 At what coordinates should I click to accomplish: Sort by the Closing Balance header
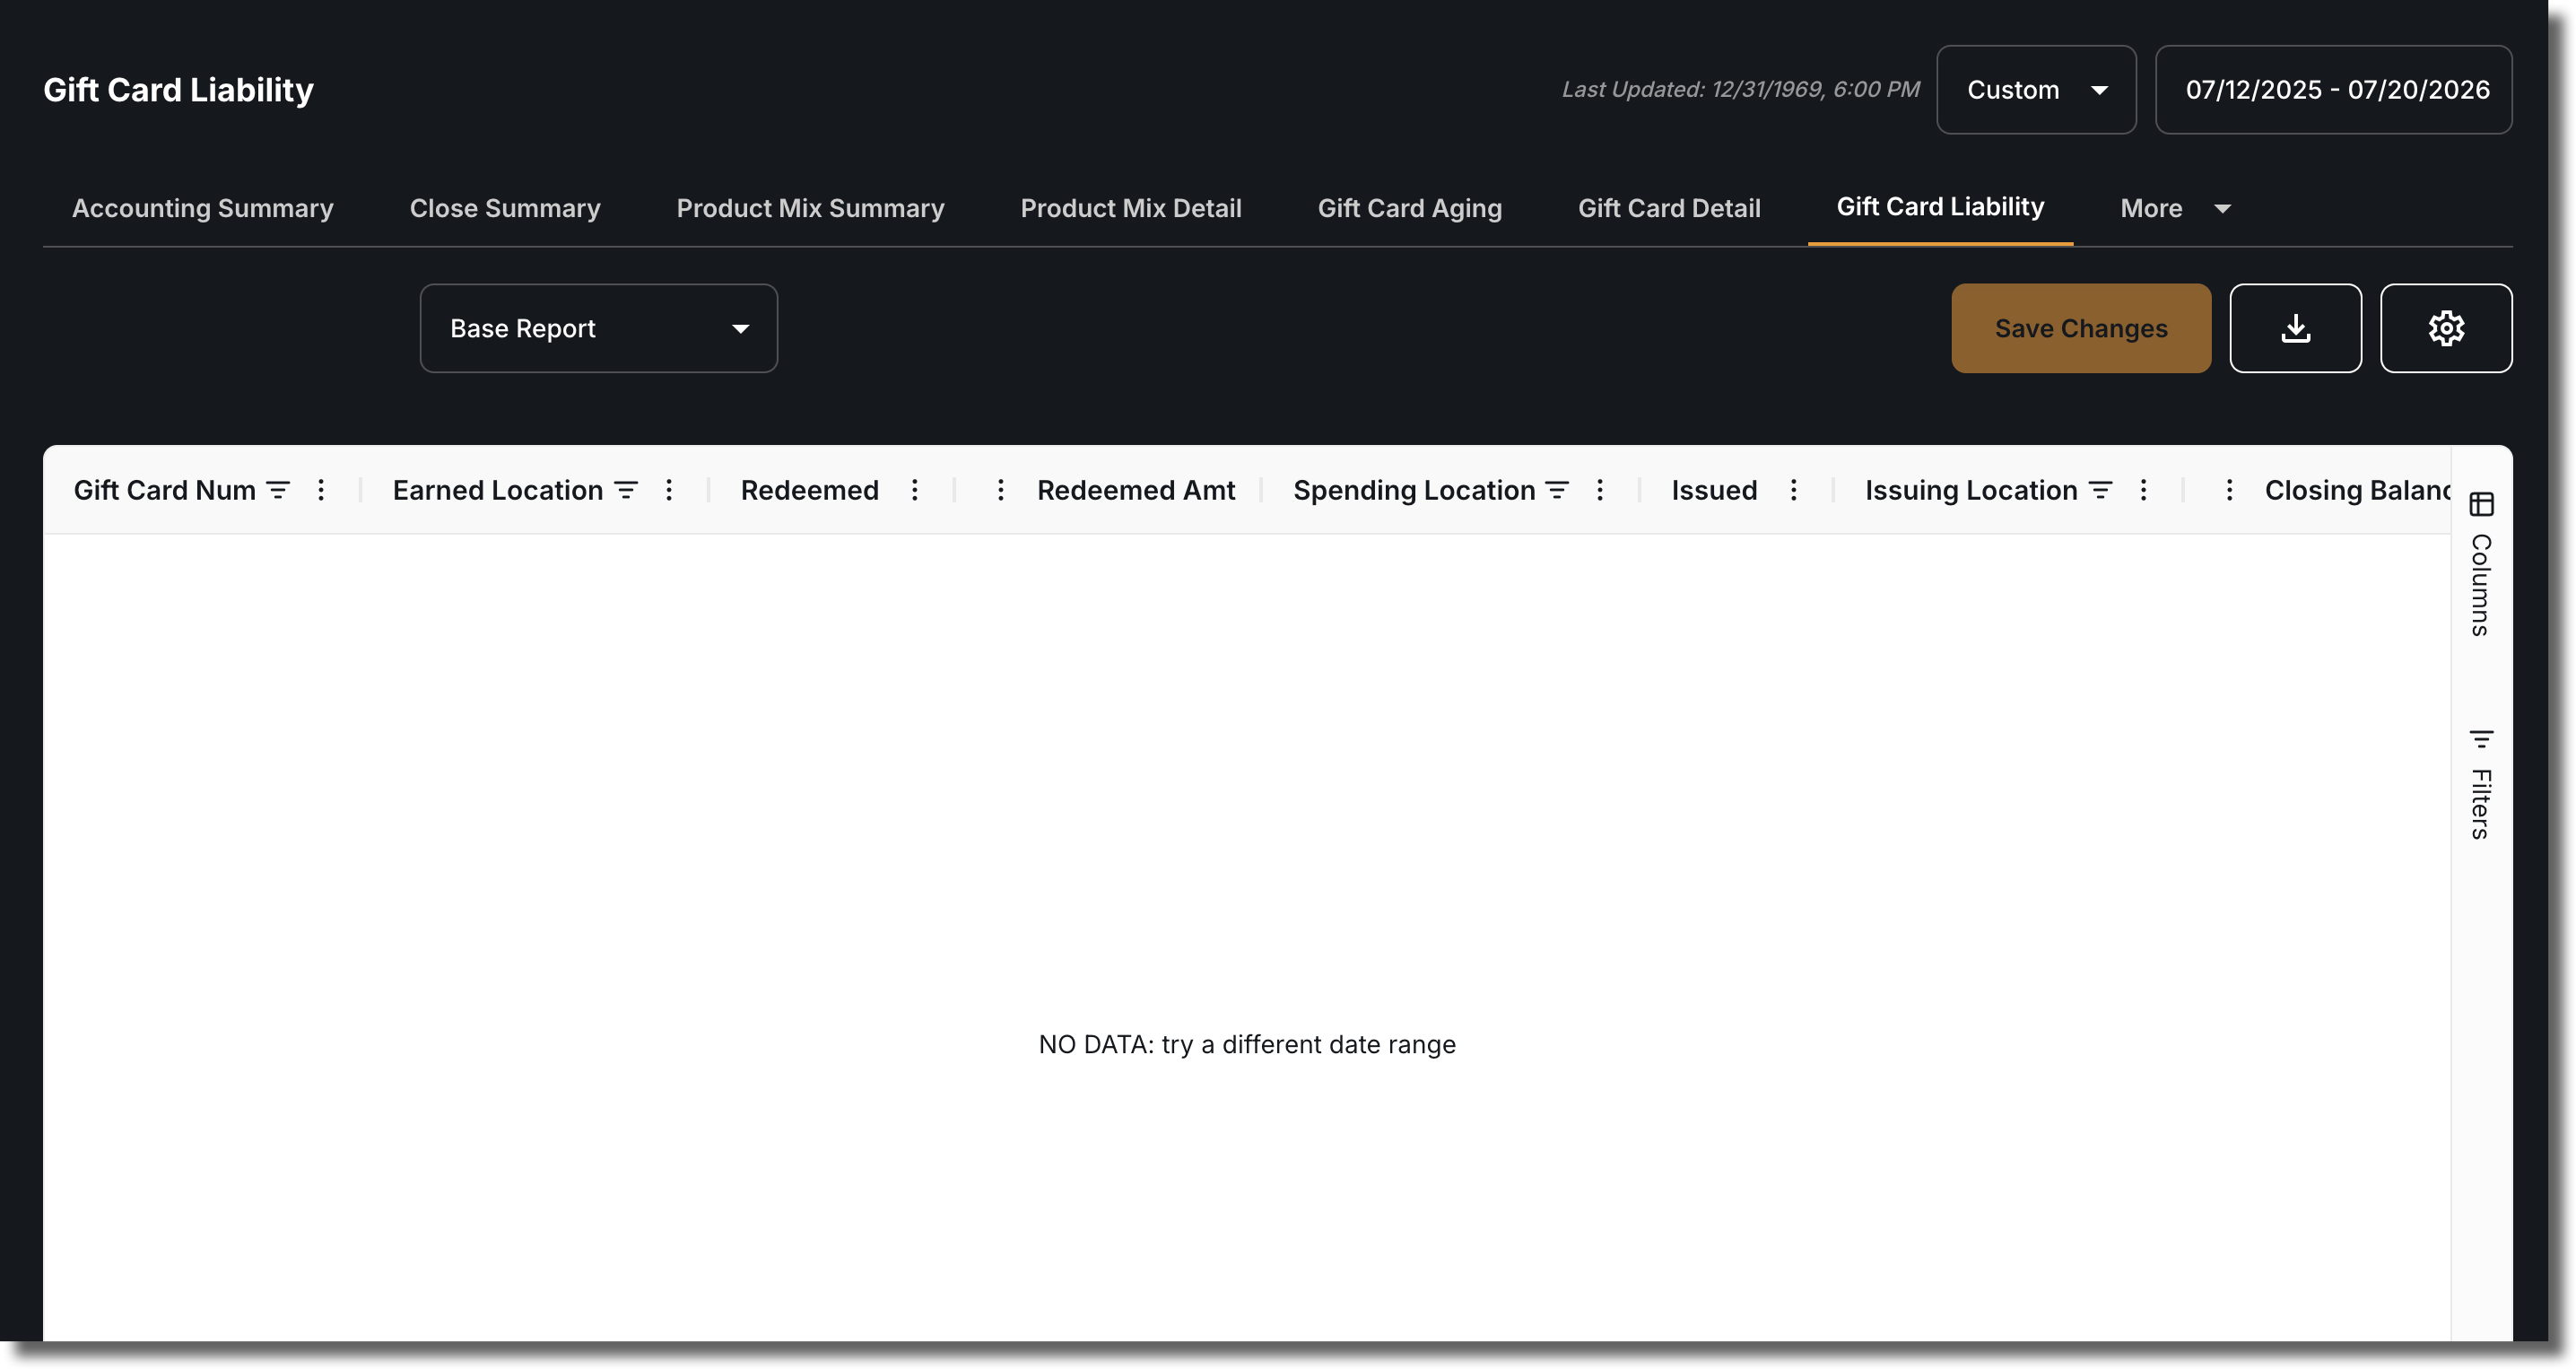(x=2357, y=490)
